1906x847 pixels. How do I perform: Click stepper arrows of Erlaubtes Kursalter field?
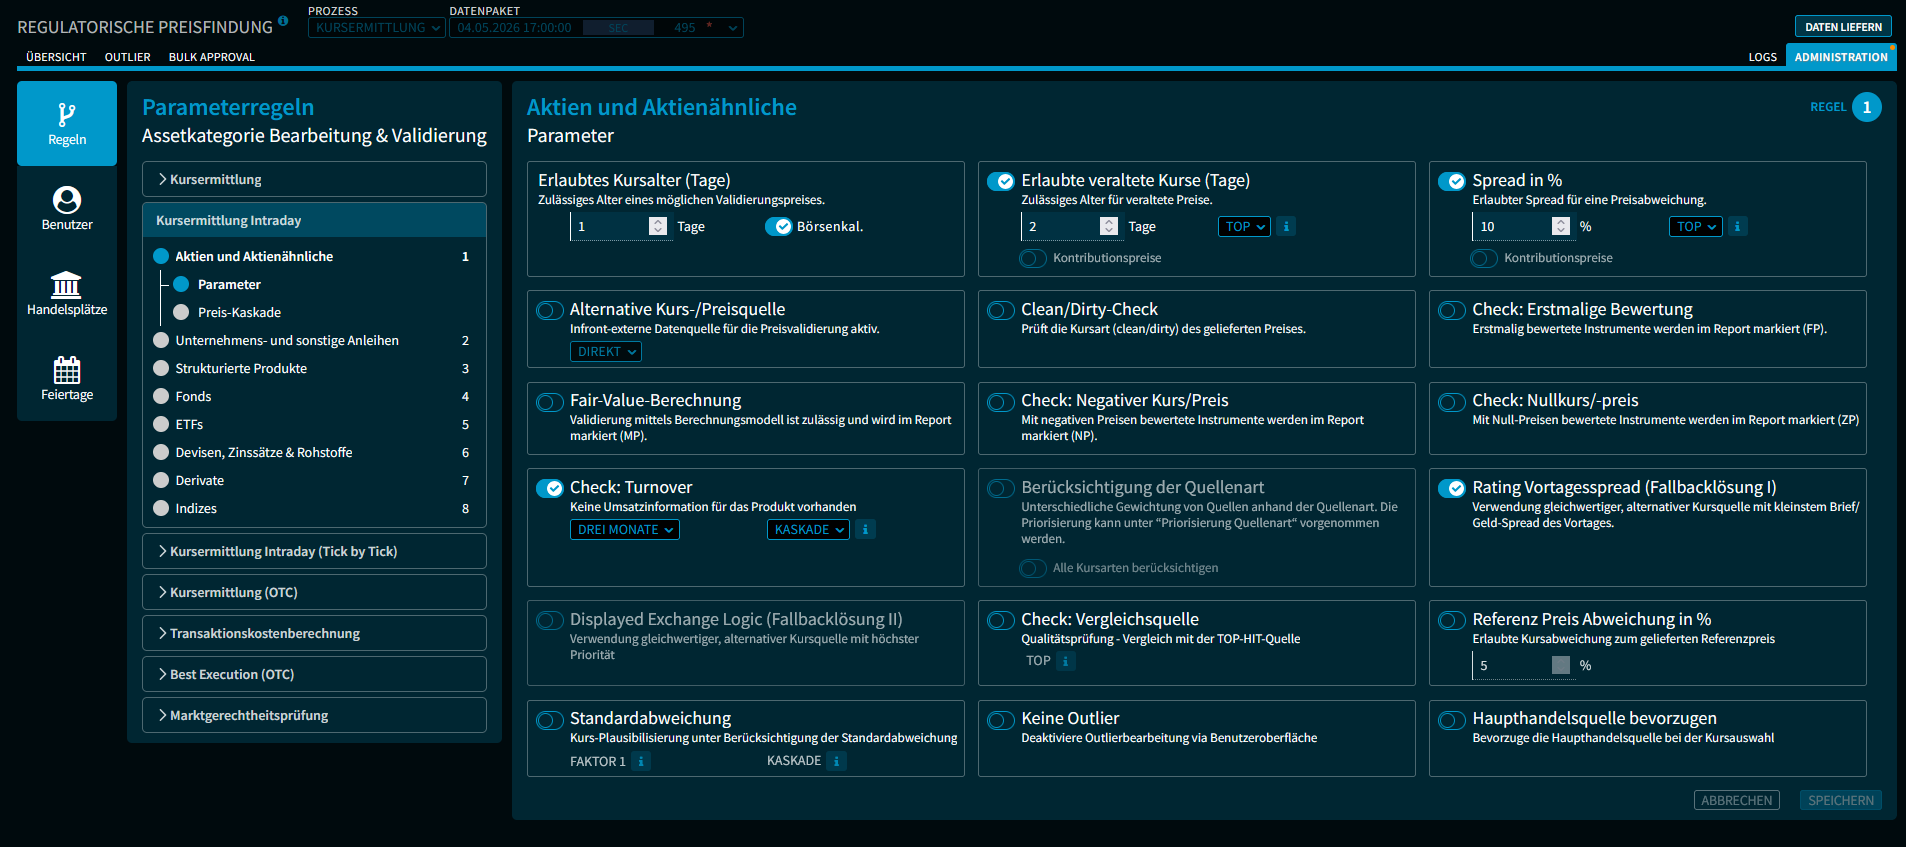[658, 227]
